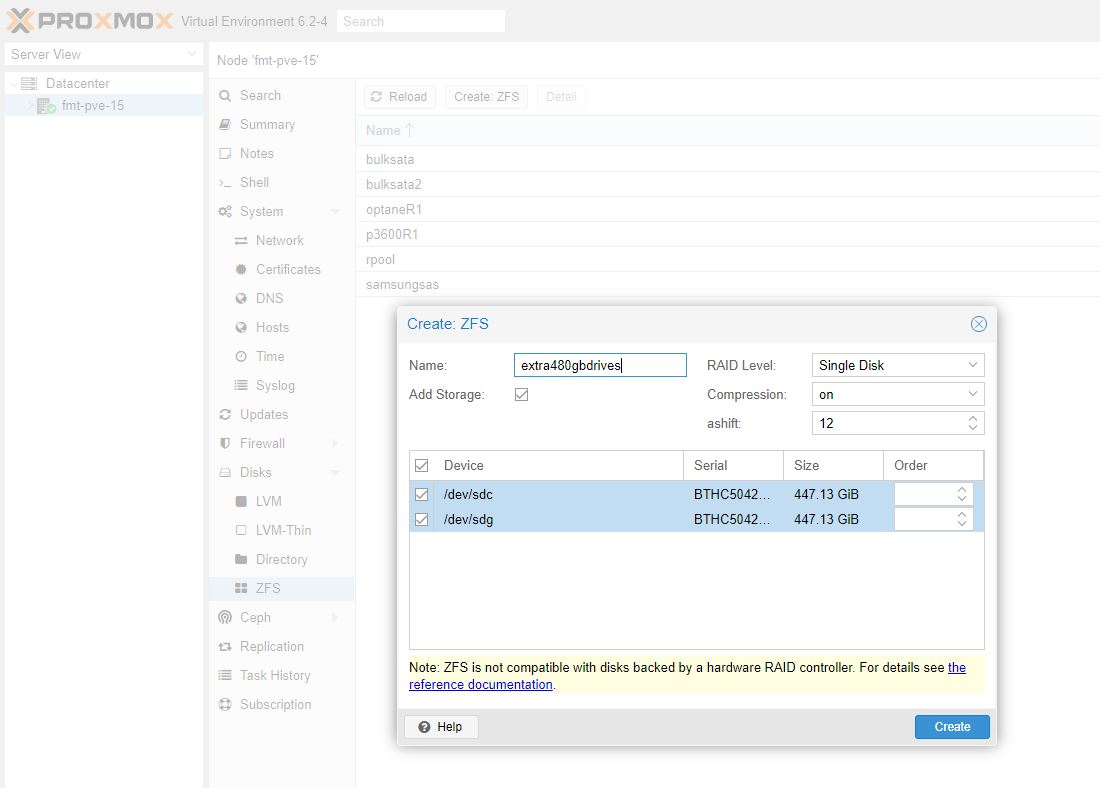The width and height of the screenshot is (1100, 788).
Task: Click the Syslog icon in the sidebar
Action: tap(240, 385)
